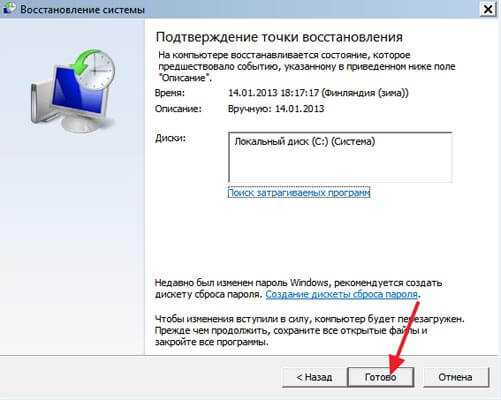Click the heading Подтверждение точки восстановления
This screenshot has width=501, height=400.
[279, 37]
